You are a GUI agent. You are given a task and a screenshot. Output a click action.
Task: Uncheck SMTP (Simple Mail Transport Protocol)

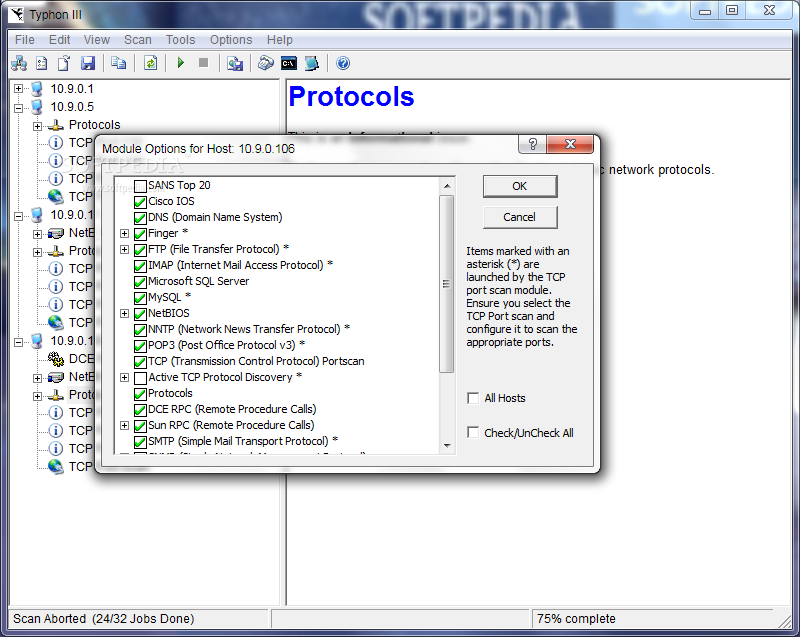(x=140, y=442)
